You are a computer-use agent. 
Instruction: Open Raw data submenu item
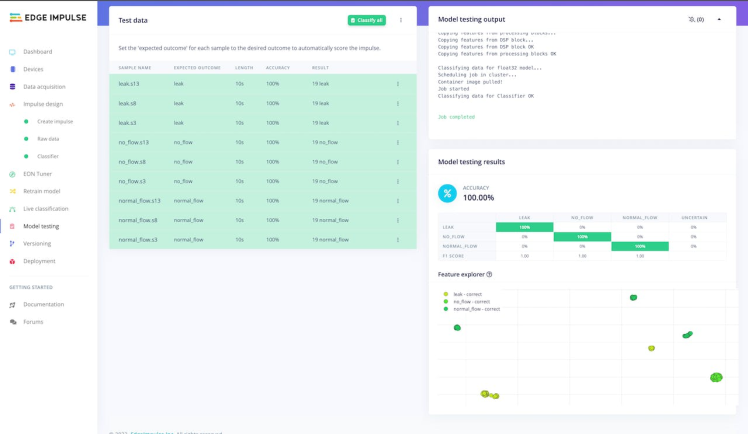pyautogui.click(x=48, y=139)
